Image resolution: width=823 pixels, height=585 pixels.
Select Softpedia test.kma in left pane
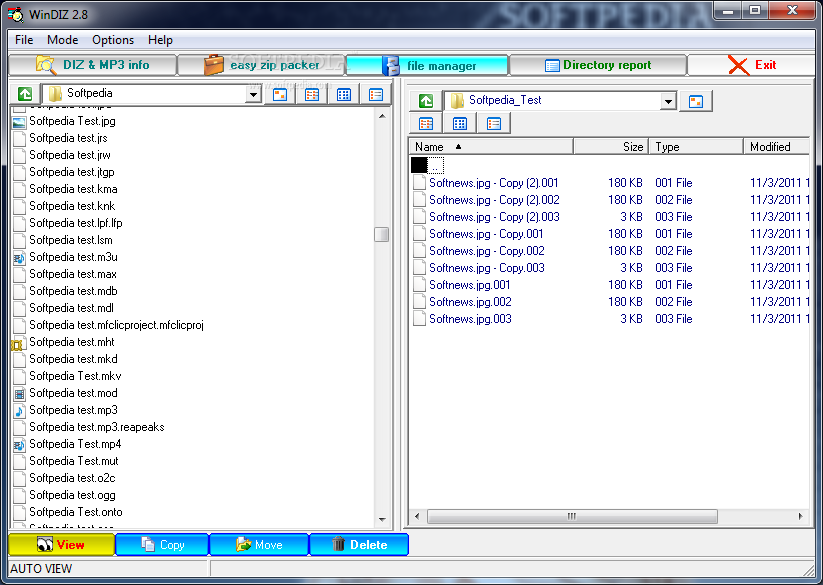click(x=73, y=189)
